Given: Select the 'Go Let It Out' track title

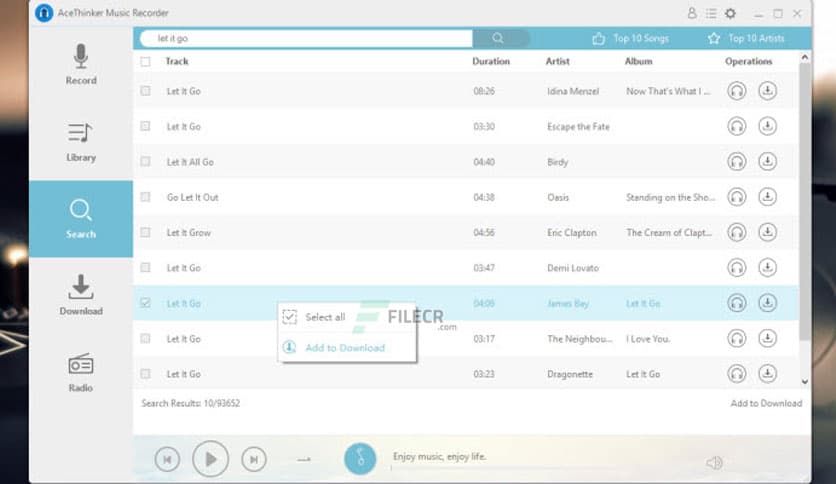Looking at the screenshot, I should tap(192, 197).
